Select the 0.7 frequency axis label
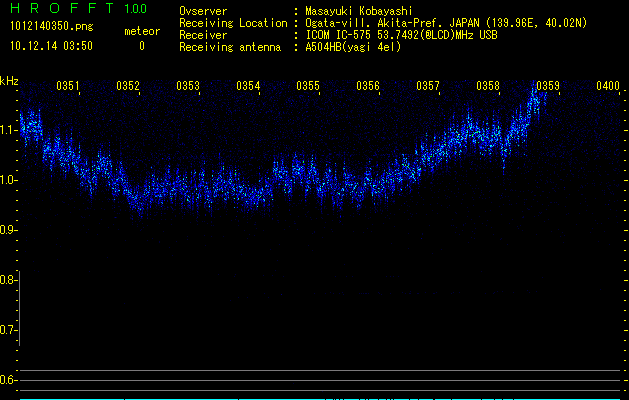The image size is (629, 400). click(x=8, y=329)
